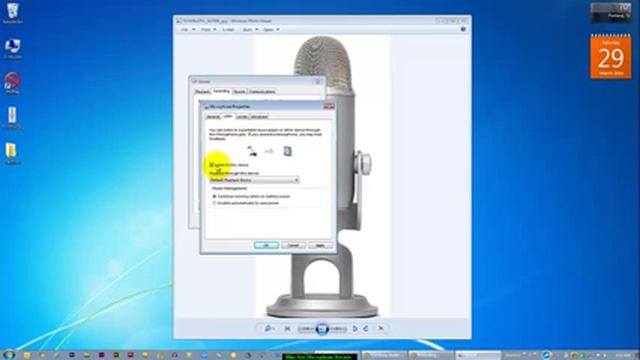The width and height of the screenshot is (640, 360).
Task: Go to the next photo in Photo Viewer
Action: pos(338,328)
